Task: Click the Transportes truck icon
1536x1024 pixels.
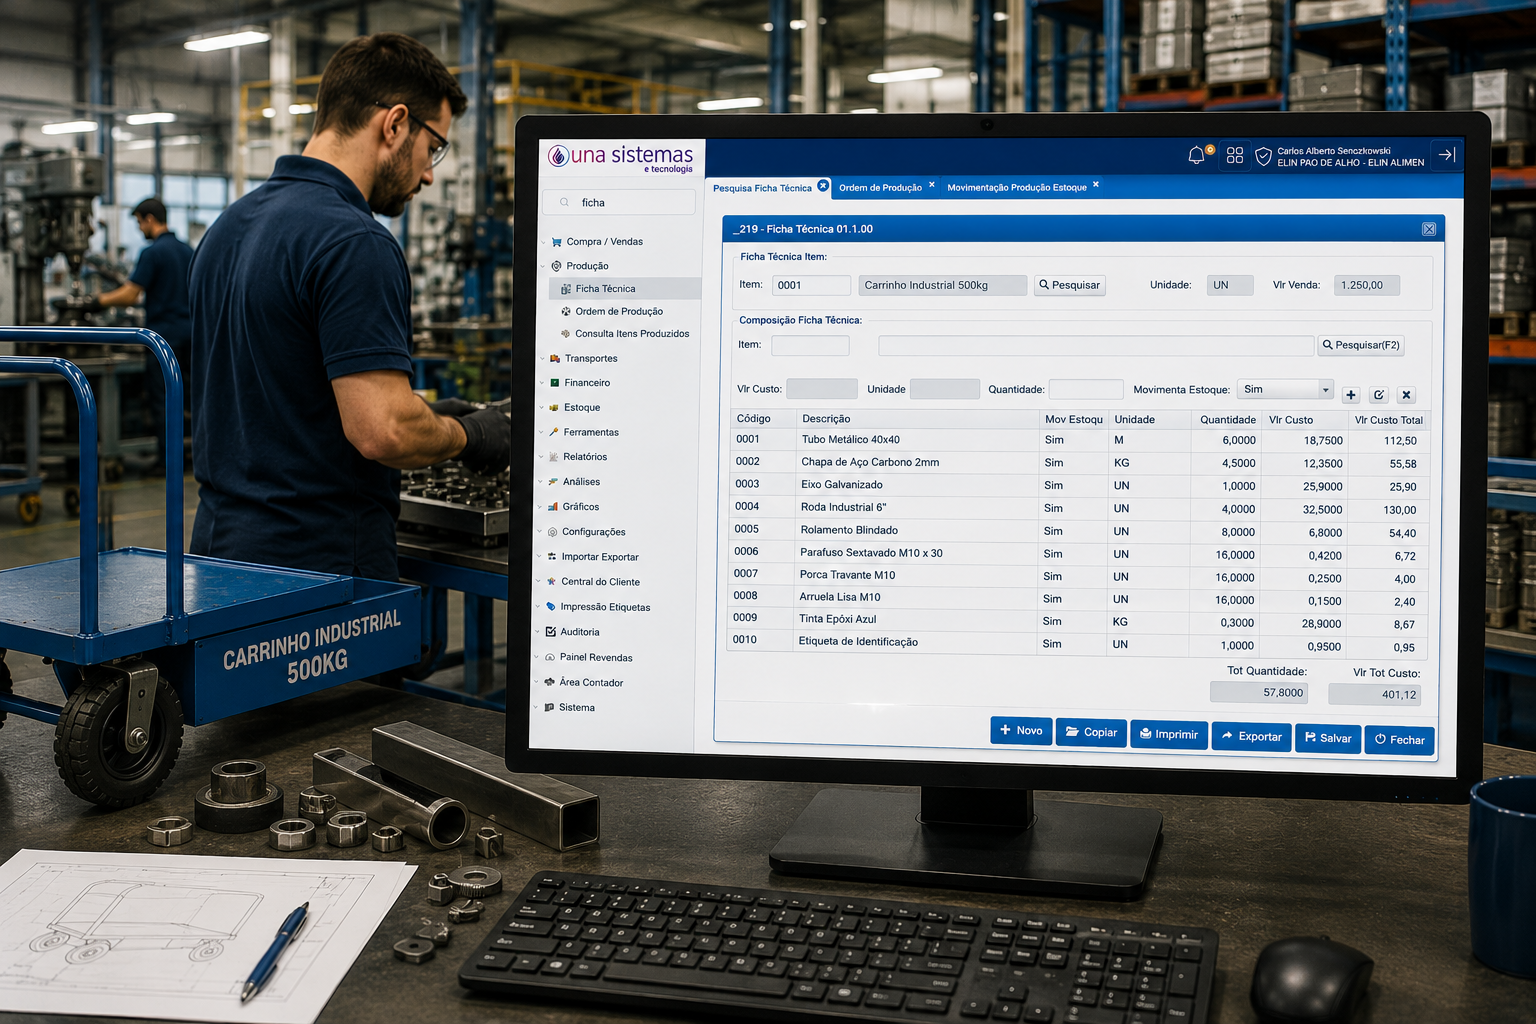Action: pyautogui.click(x=555, y=358)
